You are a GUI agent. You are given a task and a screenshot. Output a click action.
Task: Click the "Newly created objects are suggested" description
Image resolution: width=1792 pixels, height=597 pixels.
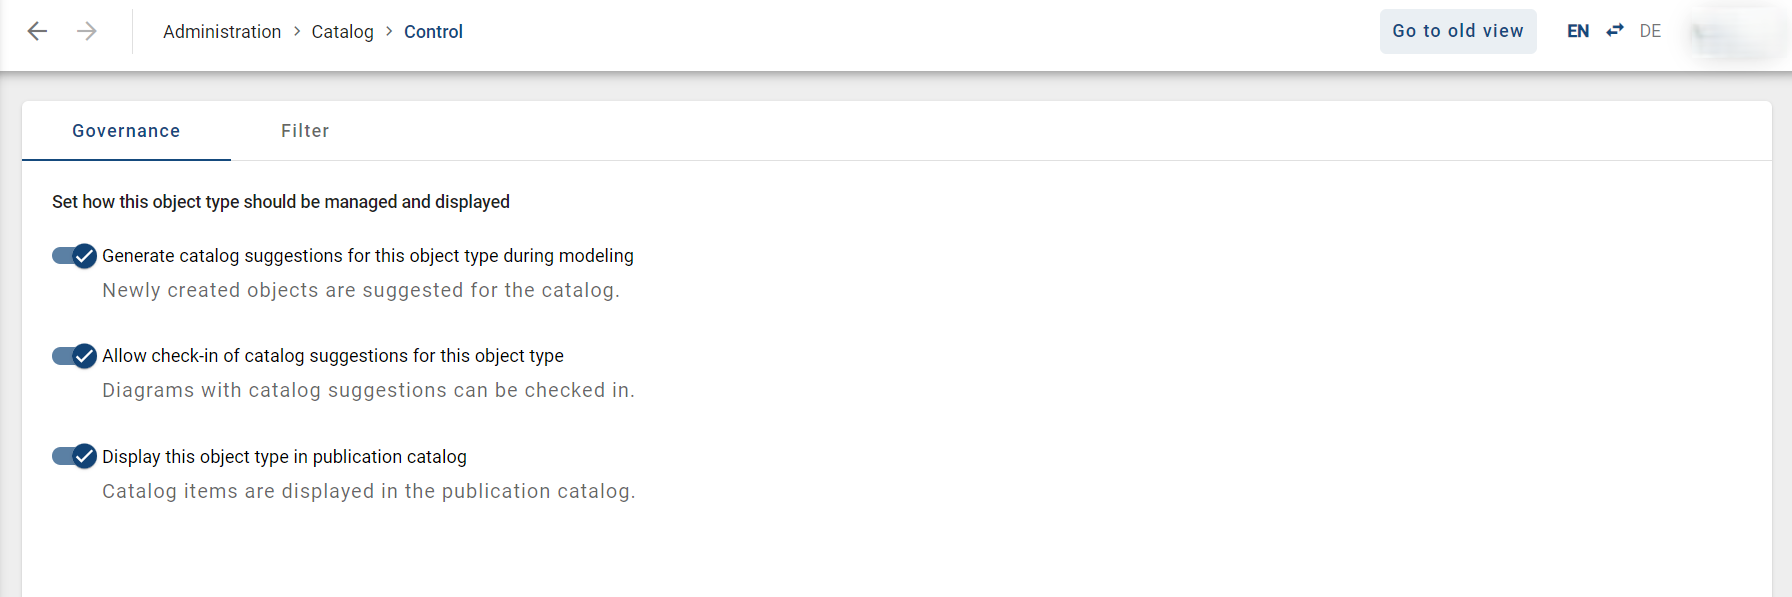coord(361,290)
